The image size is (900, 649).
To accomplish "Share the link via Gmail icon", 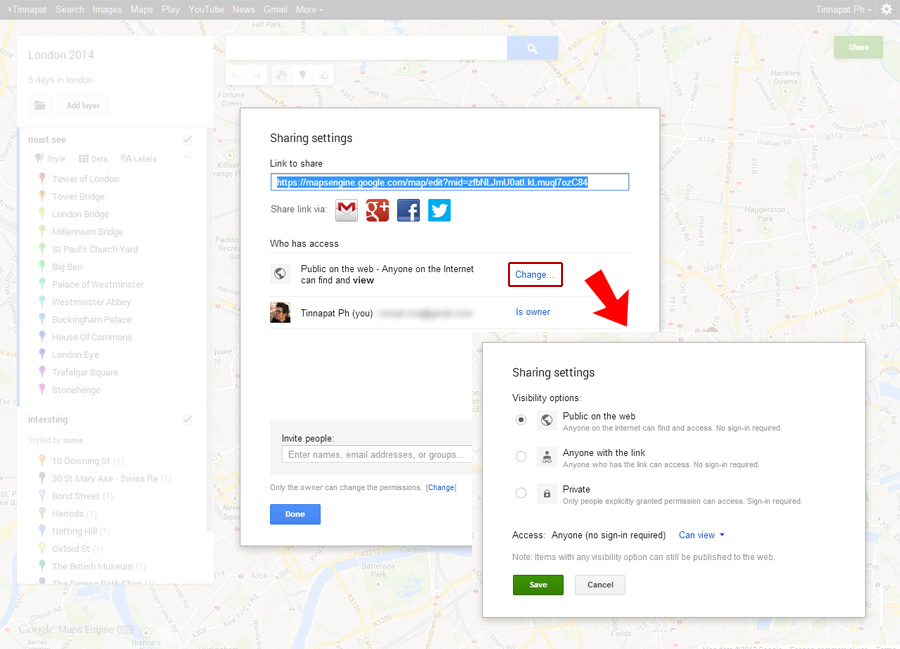I will [346, 211].
